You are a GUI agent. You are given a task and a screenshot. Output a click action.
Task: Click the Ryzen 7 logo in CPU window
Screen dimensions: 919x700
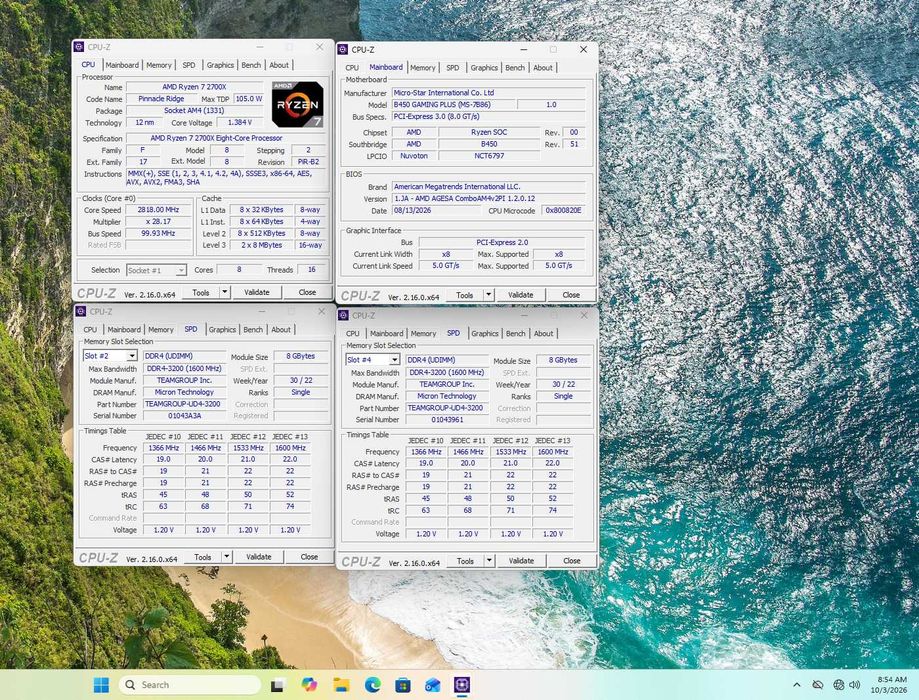tap(298, 104)
